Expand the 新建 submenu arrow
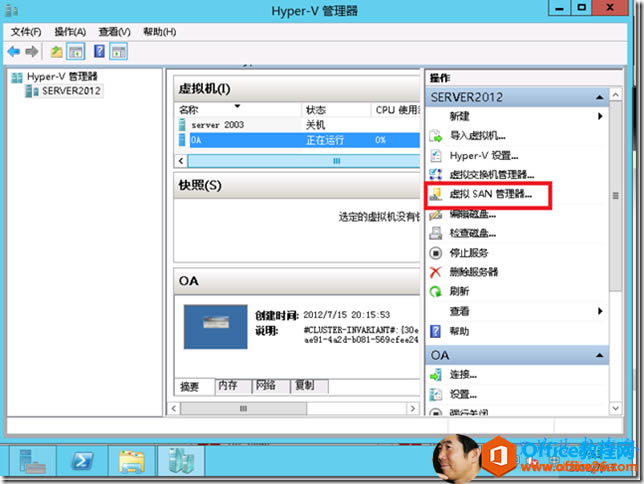Screen dimensions: 644x484 [x=600, y=116]
